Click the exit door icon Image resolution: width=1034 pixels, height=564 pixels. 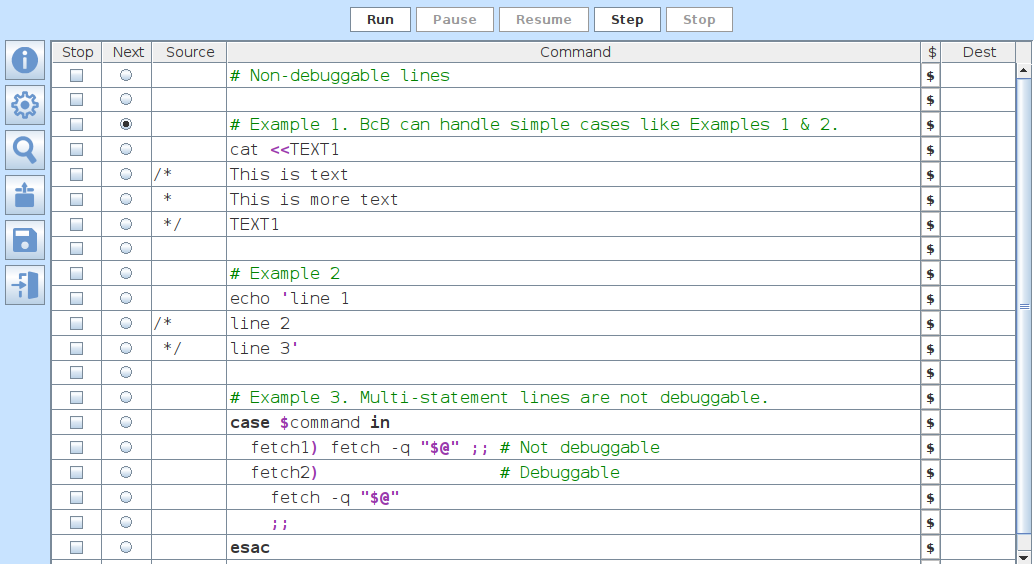pos(25,285)
